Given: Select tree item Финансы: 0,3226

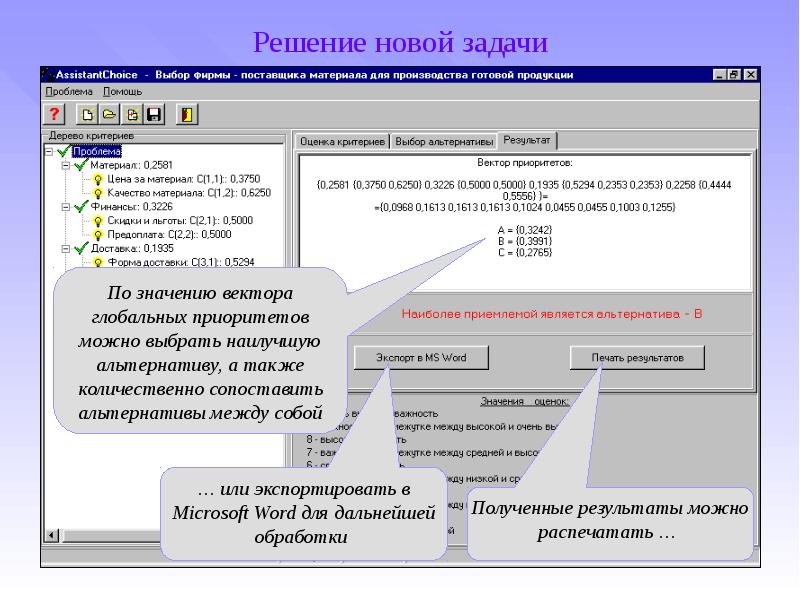Looking at the screenshot, I should point(132,207).
